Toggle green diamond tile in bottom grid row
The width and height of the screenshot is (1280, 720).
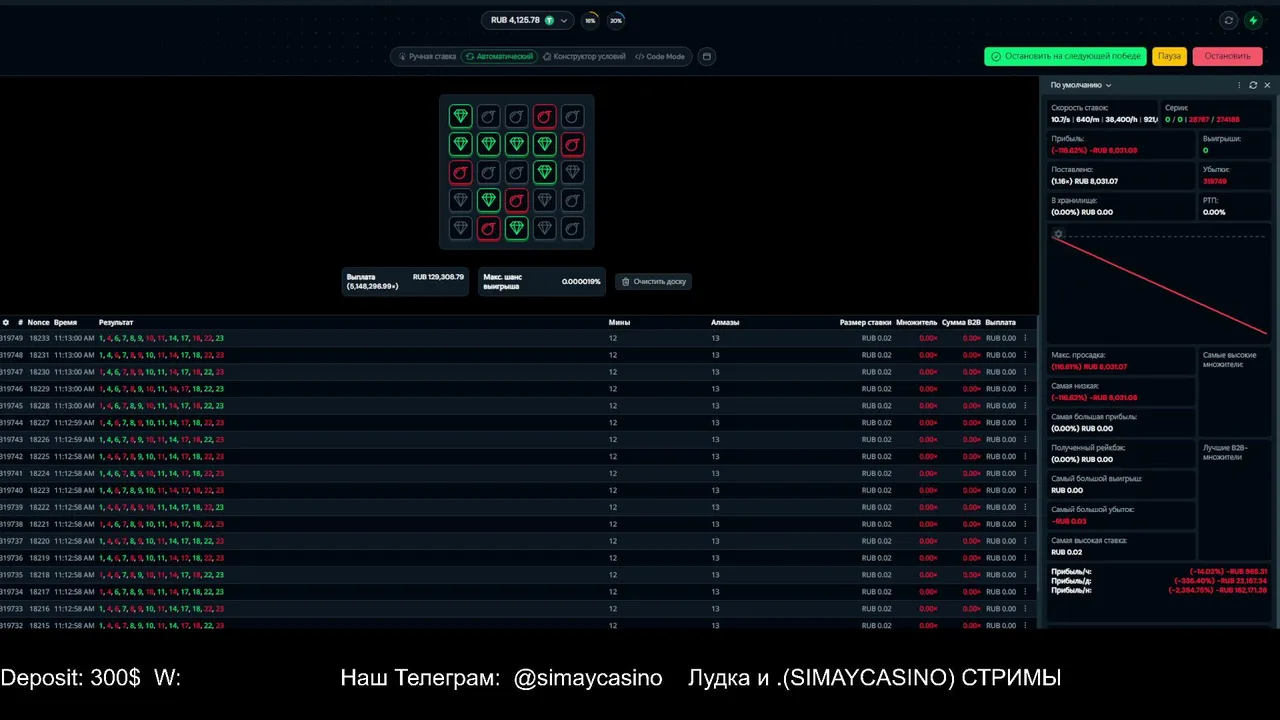[516, 228]
